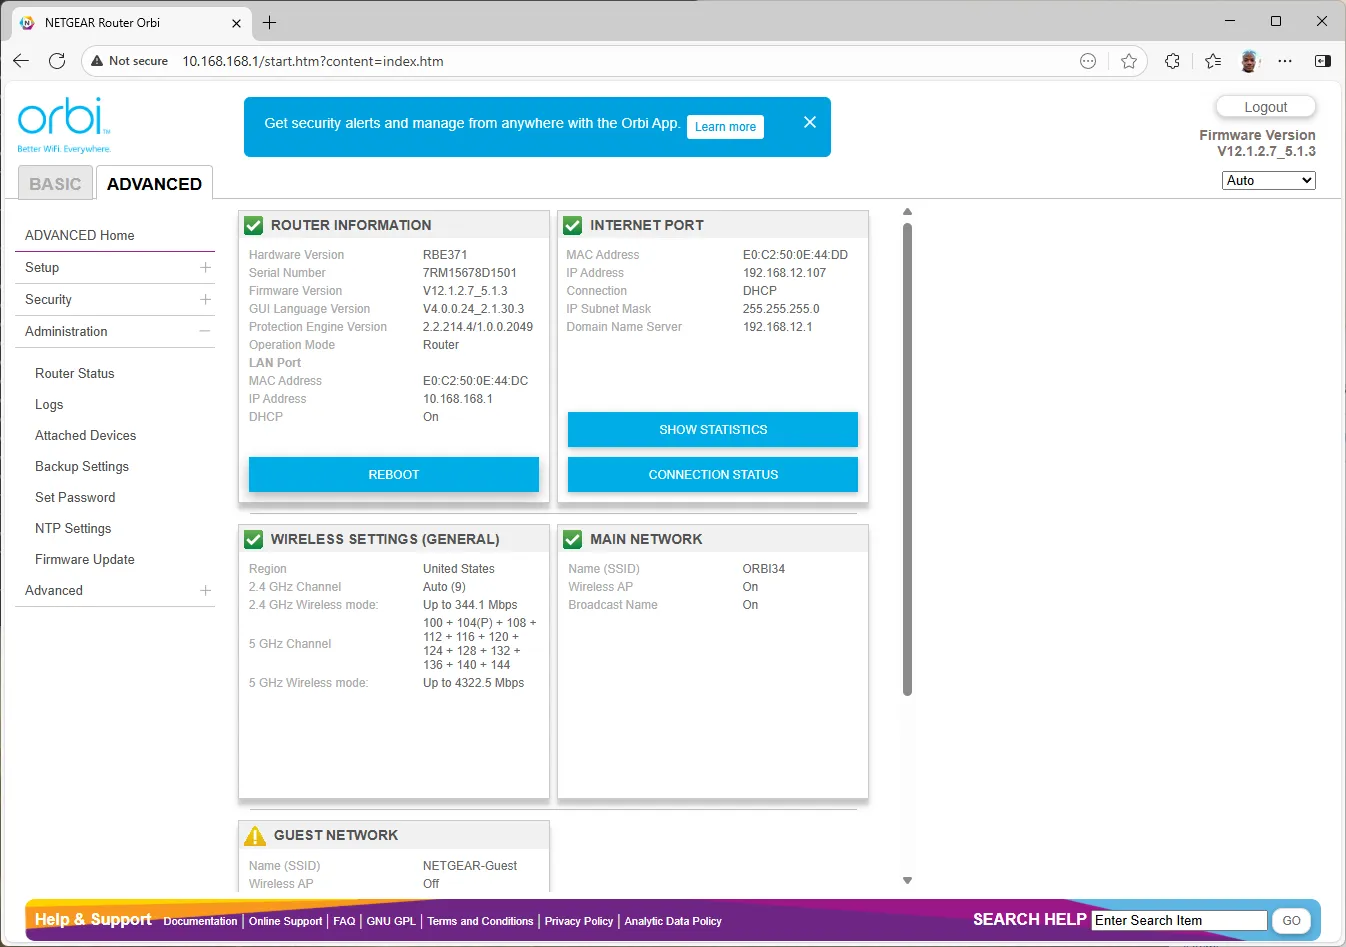Open Terms and Conditions link
The height and width of the screenshot is (947, 1346).
click(480, 921)
